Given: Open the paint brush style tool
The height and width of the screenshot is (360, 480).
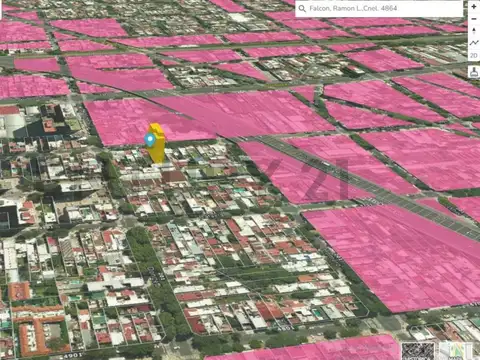Looking at the screenshot, I should pyautogui.click(x=474, y=72).
